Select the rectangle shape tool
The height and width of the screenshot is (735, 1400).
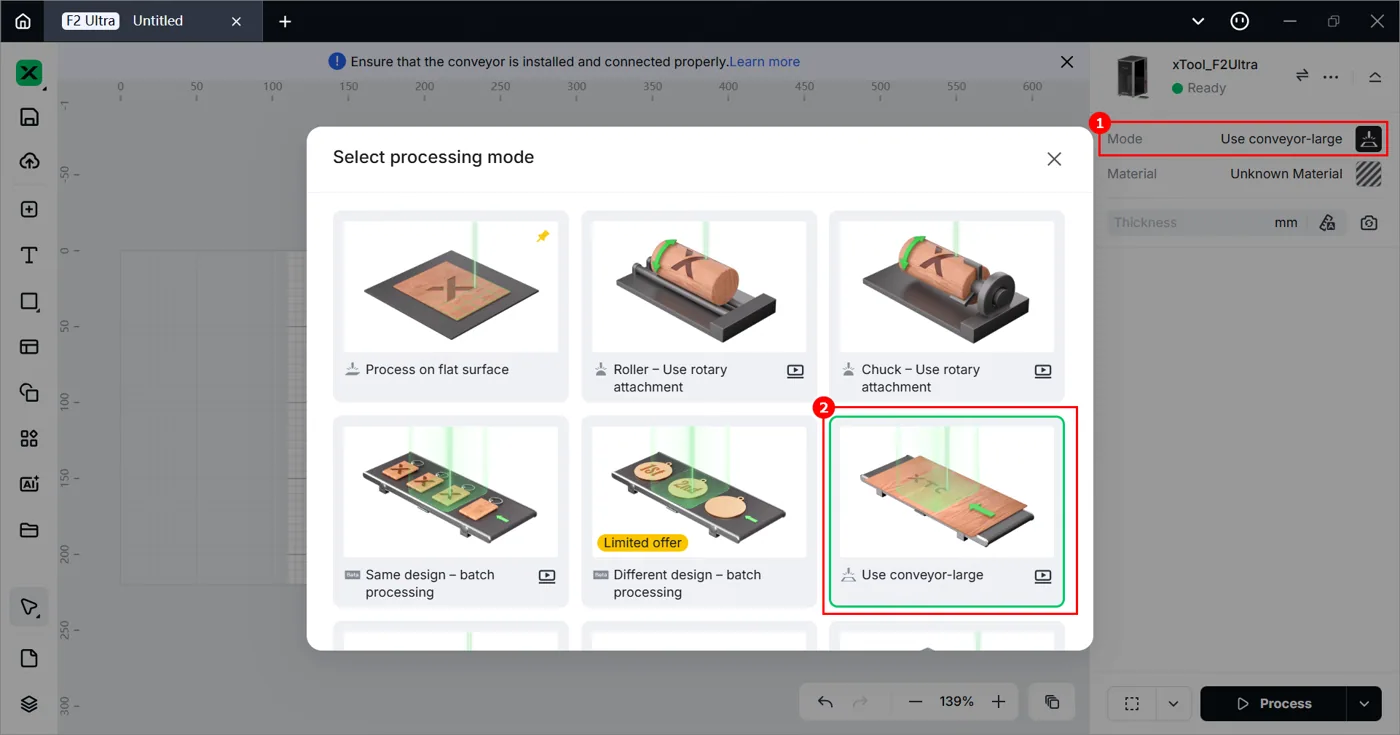[29, 301]
